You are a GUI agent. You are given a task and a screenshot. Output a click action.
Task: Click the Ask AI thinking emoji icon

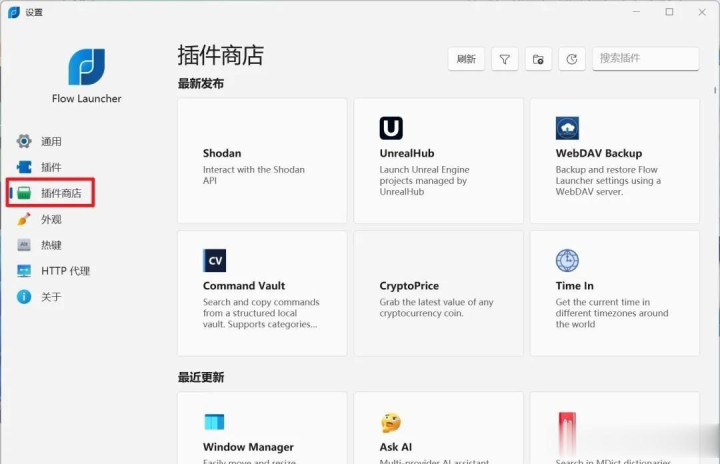391,423
